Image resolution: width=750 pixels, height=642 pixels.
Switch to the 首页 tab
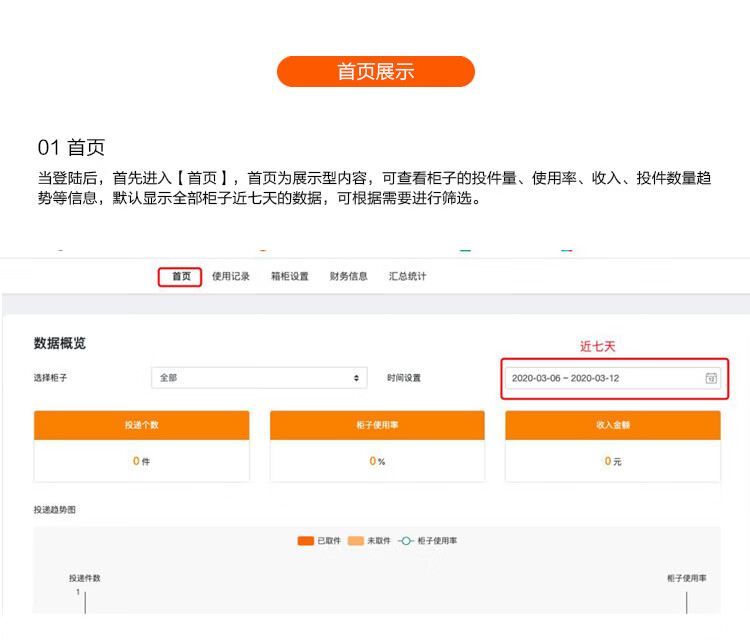pyautogui.click(x=181, y=277)
